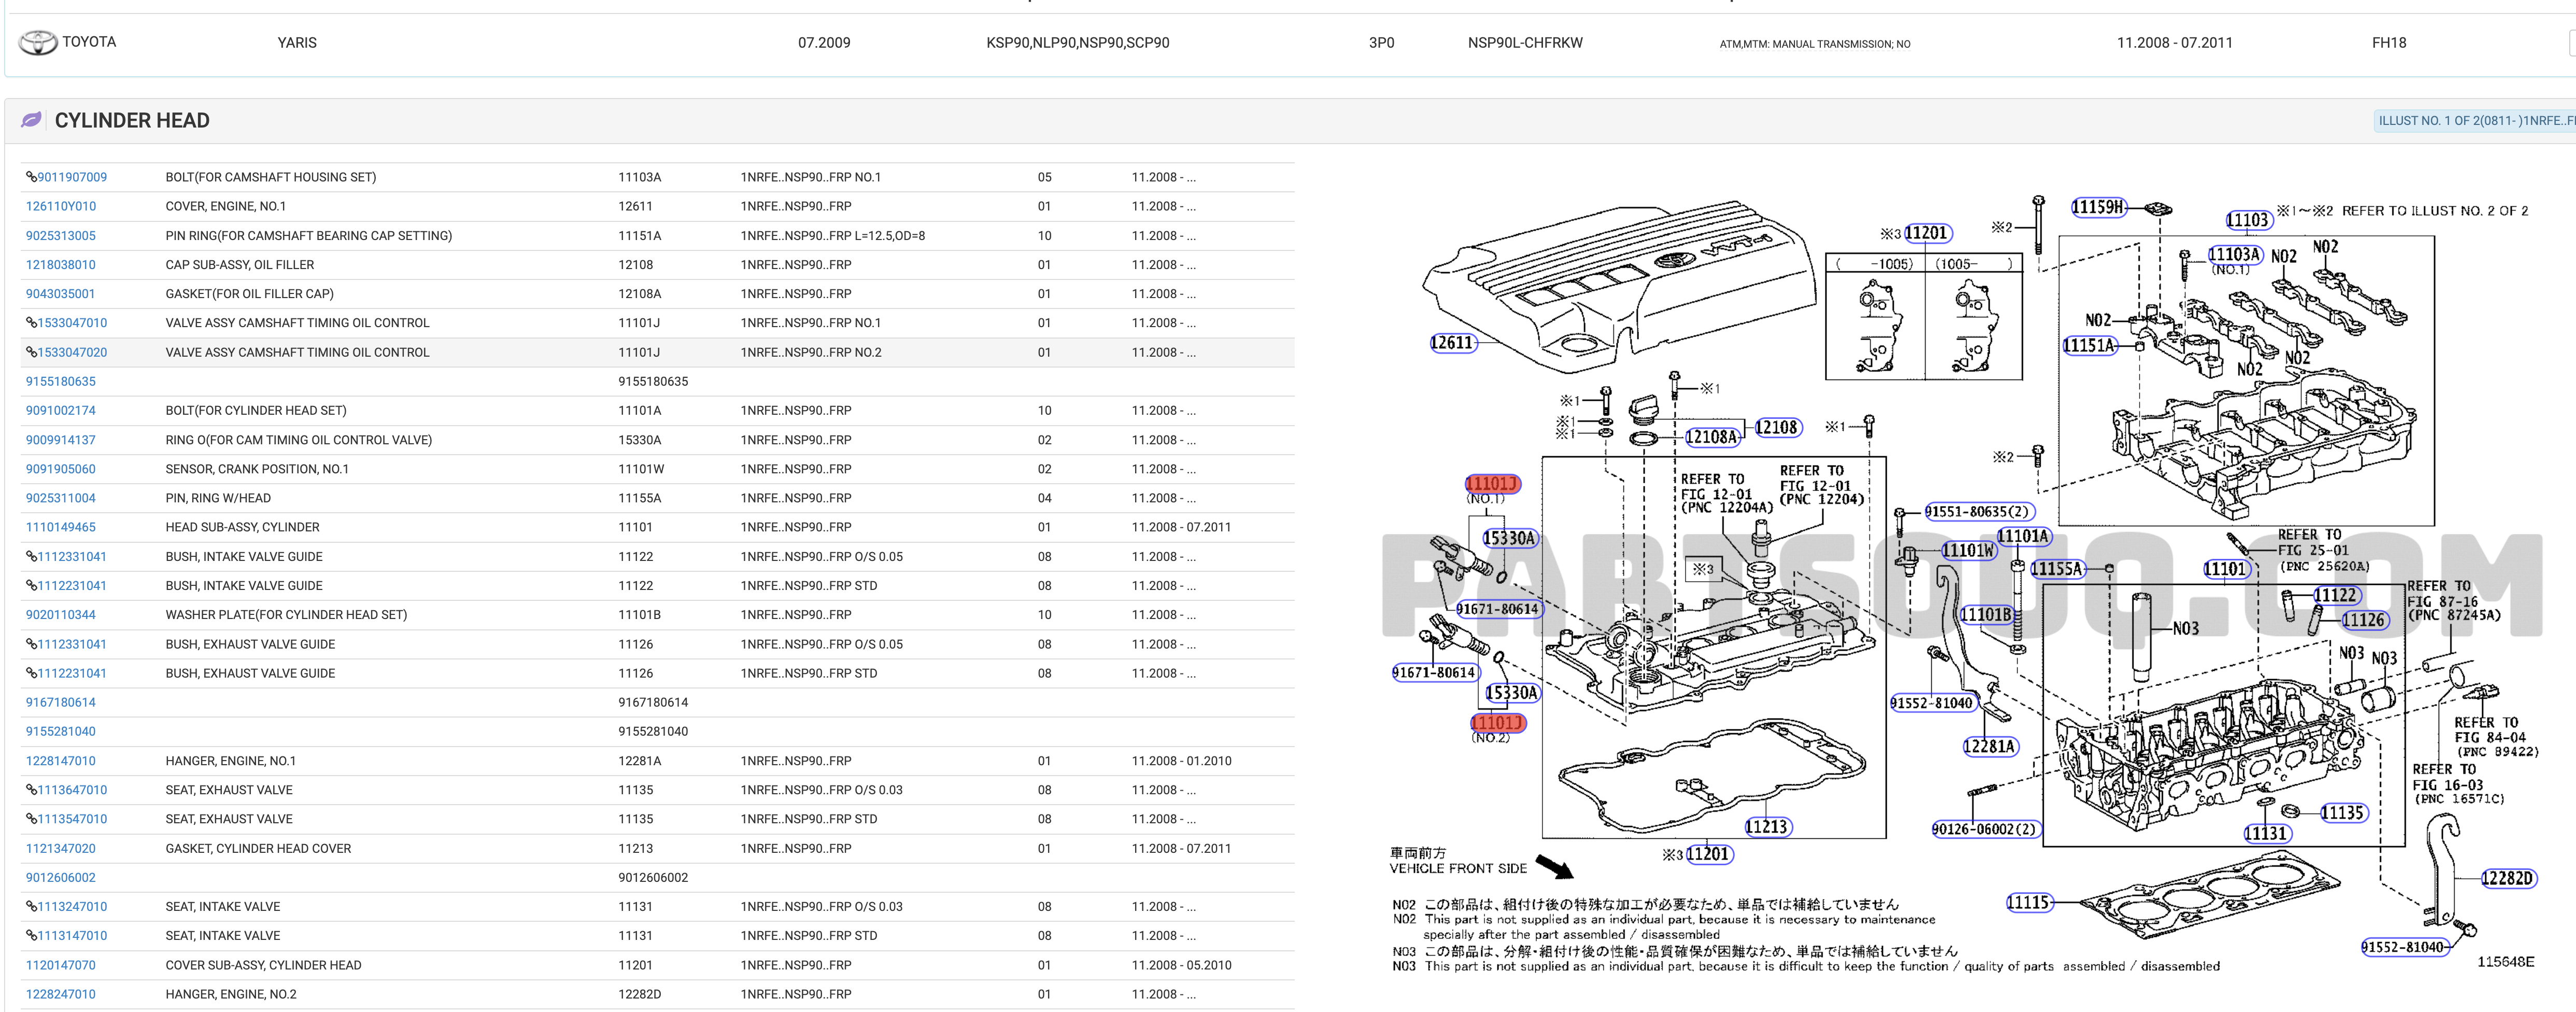This screenshot has width=2576, height=1012.
Task: Click the link icon next to 1113647010 exhaust valve seat
Action: point(31,789)
